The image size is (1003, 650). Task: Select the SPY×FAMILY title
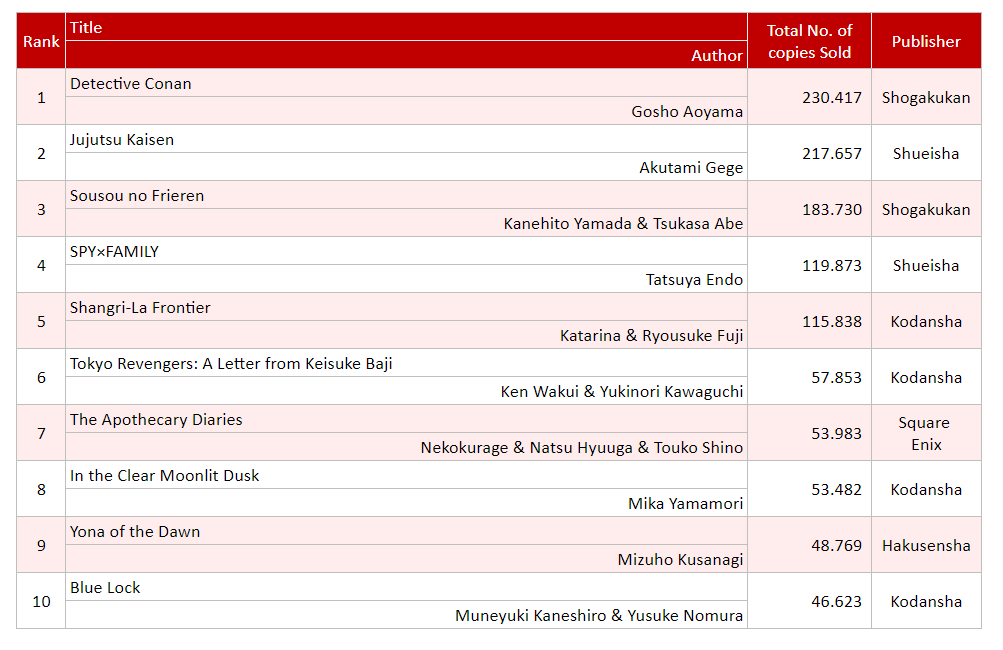click(x=114, y=251)
